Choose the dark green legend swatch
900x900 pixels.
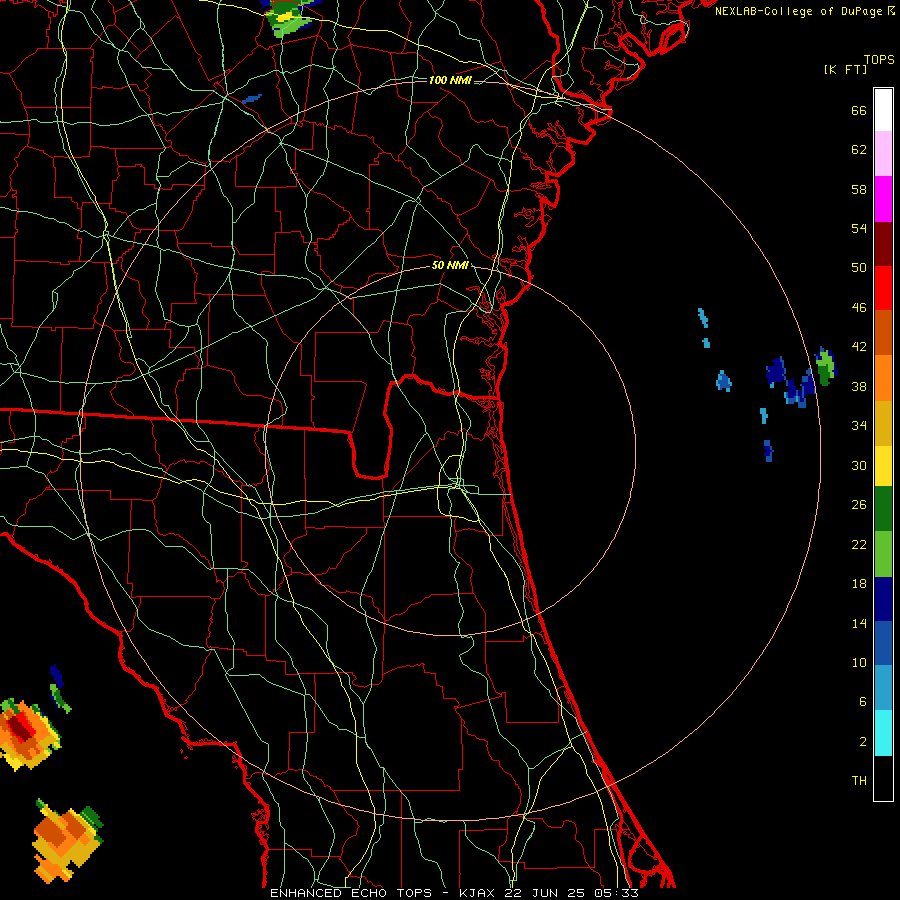pos(883,509)
